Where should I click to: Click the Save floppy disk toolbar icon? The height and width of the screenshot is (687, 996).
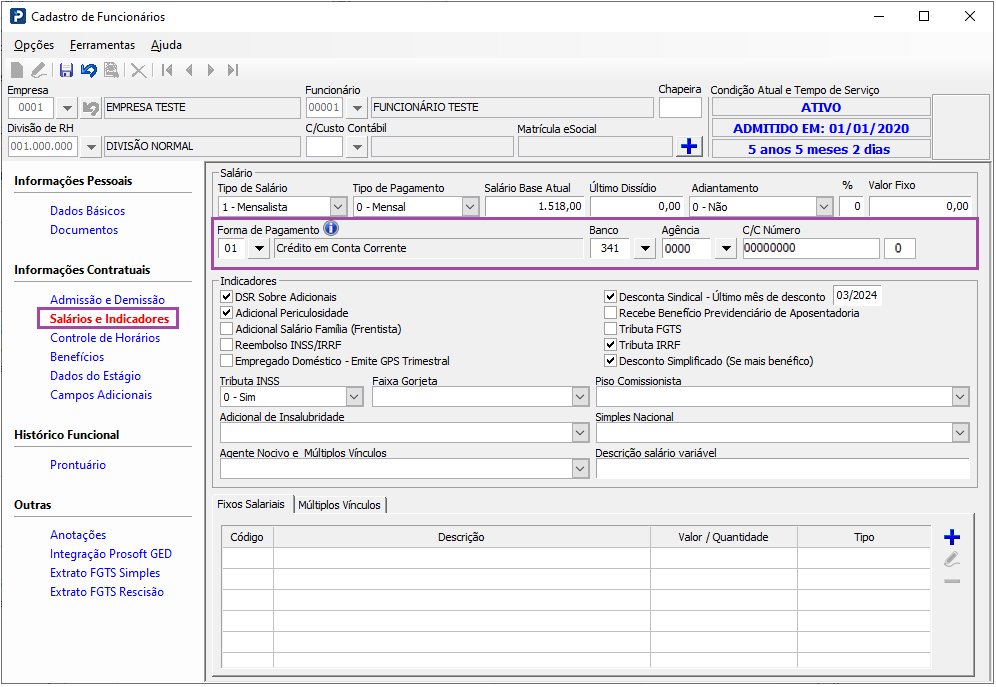66,70
